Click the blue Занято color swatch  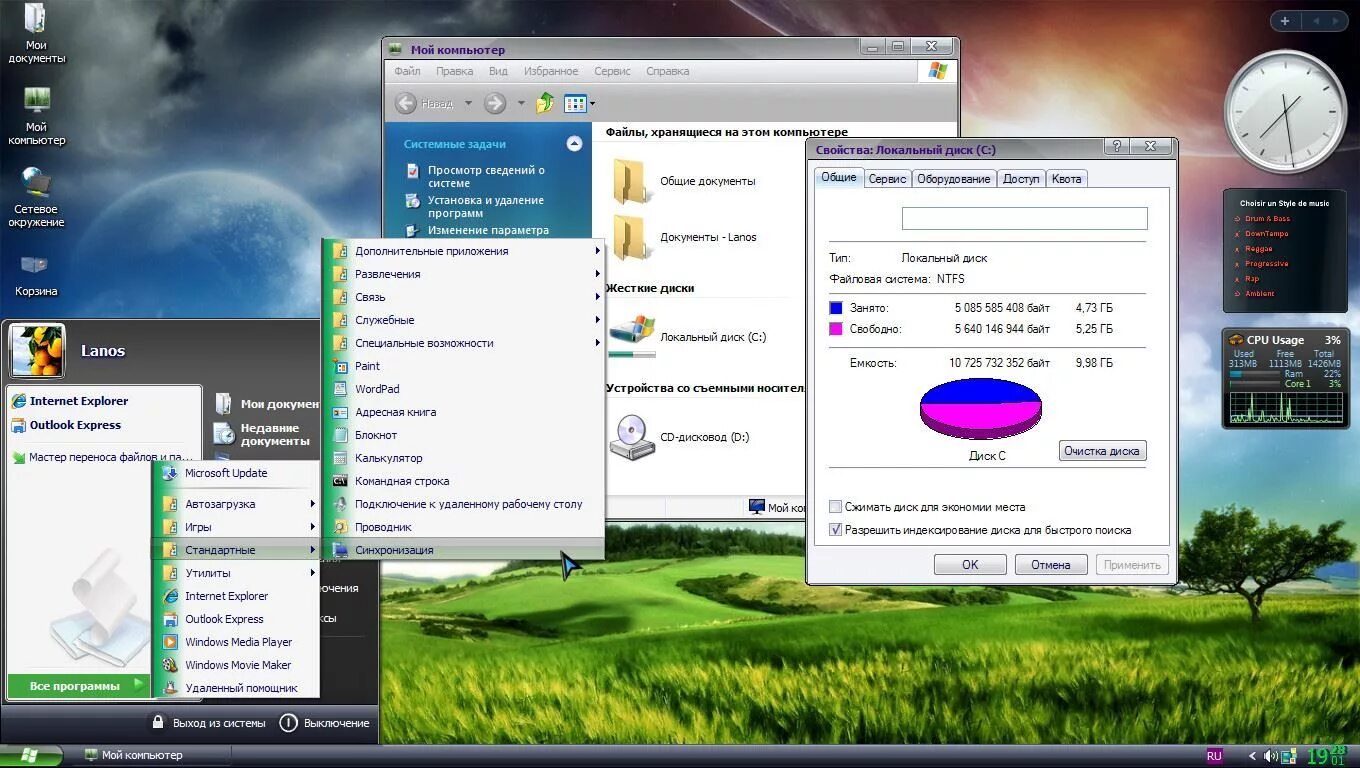[x=836, y=308]
